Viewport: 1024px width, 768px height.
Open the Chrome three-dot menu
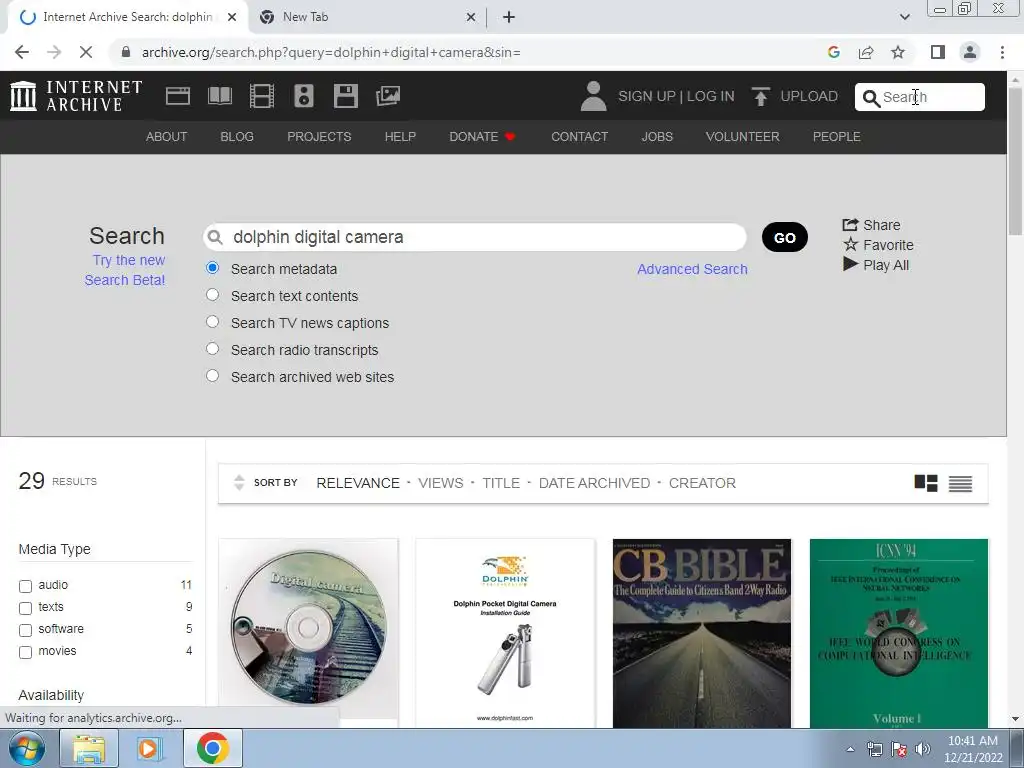pyautogui.click(x=1002, y=52)
